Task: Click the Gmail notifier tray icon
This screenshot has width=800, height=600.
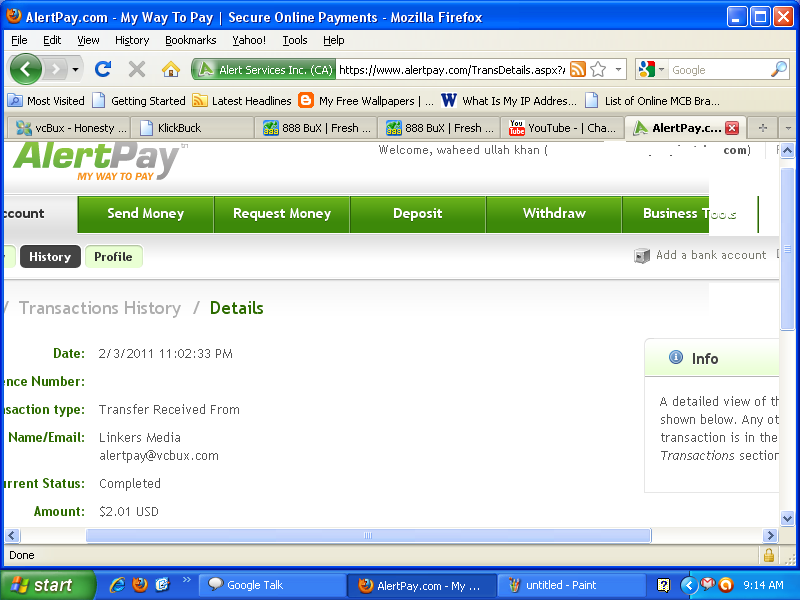Action: [x=708, y=584]
